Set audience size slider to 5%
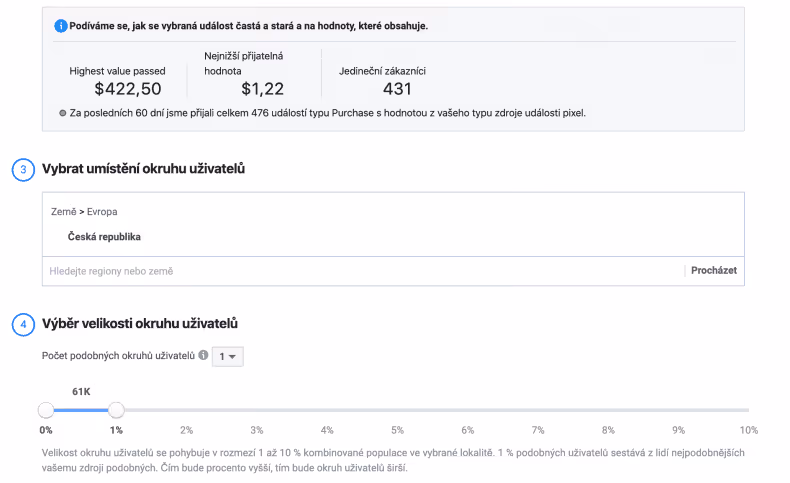 [x=397, y=409]
